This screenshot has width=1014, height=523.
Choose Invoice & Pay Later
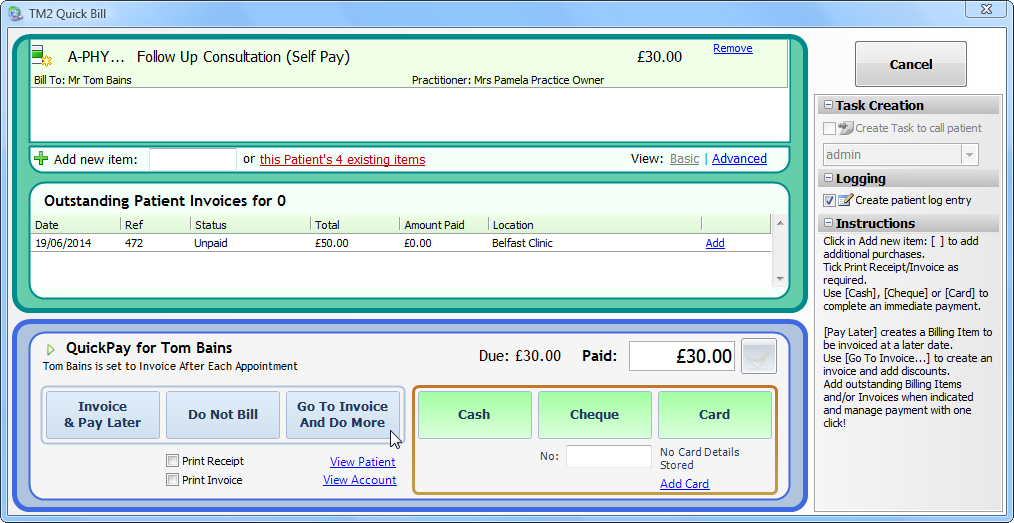click(x=103, y=414)
